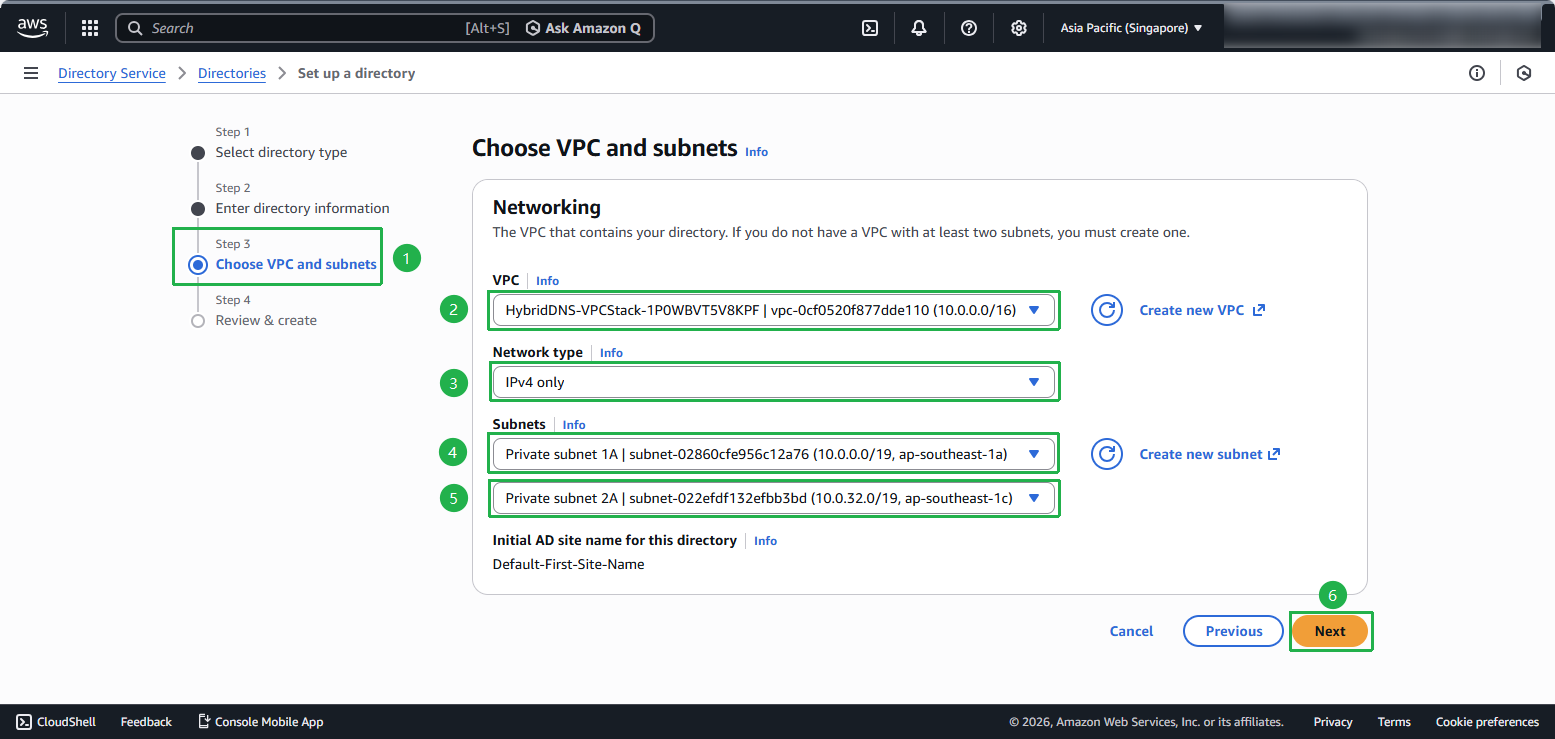Go to Directories breadcrumb
Viewport: 1555px width, 739px height.
232,73
